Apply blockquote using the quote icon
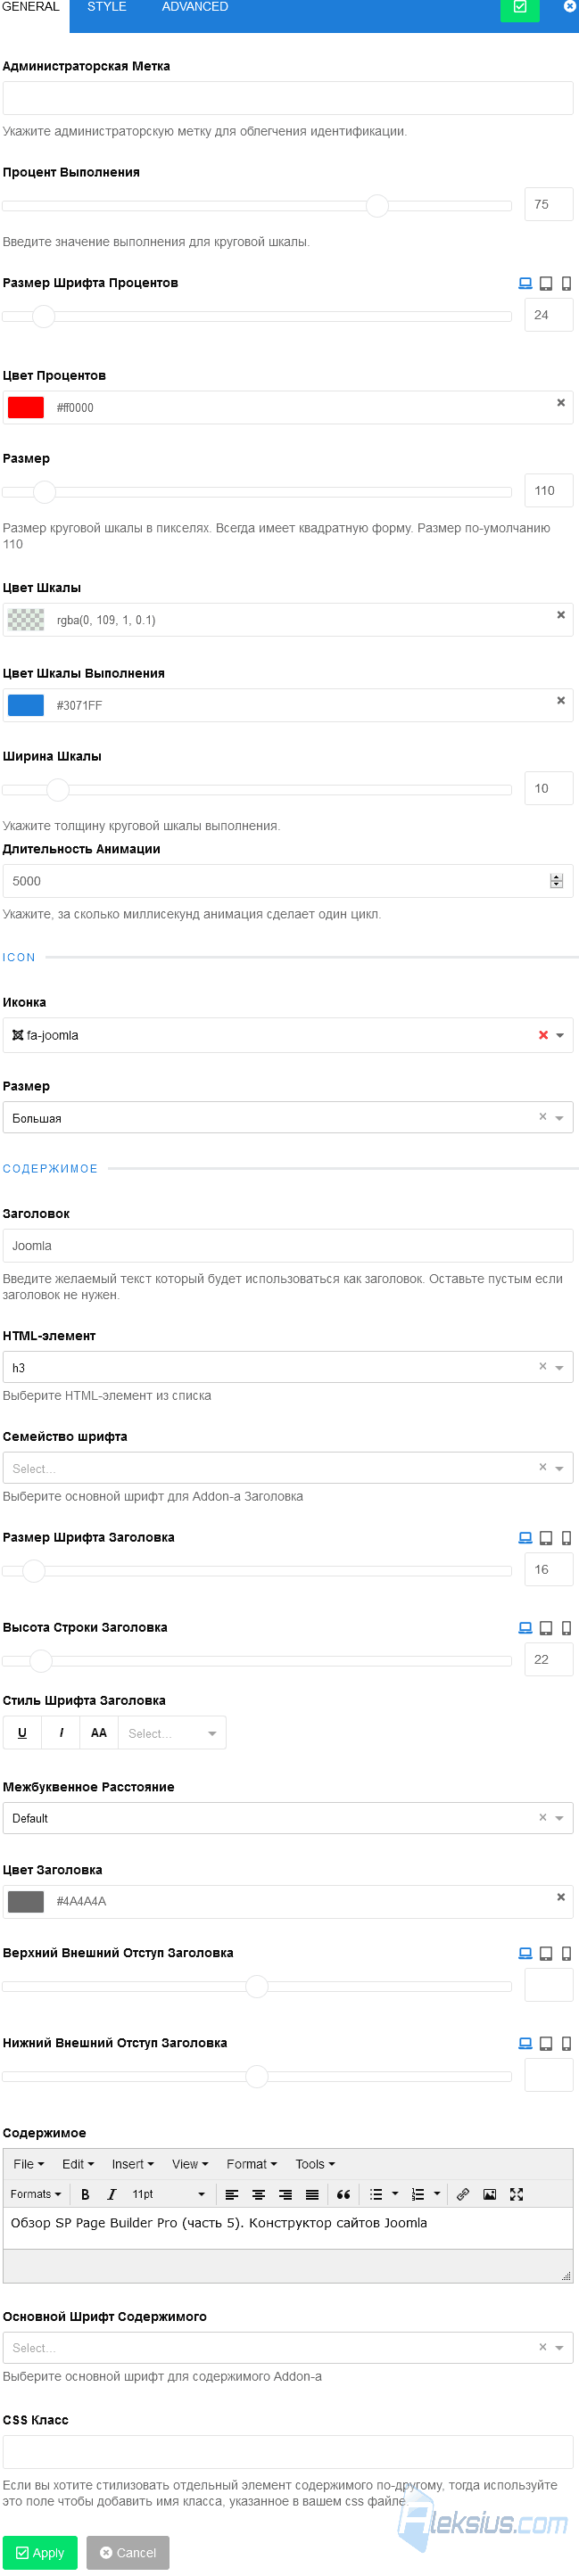 coord(343,2193)
